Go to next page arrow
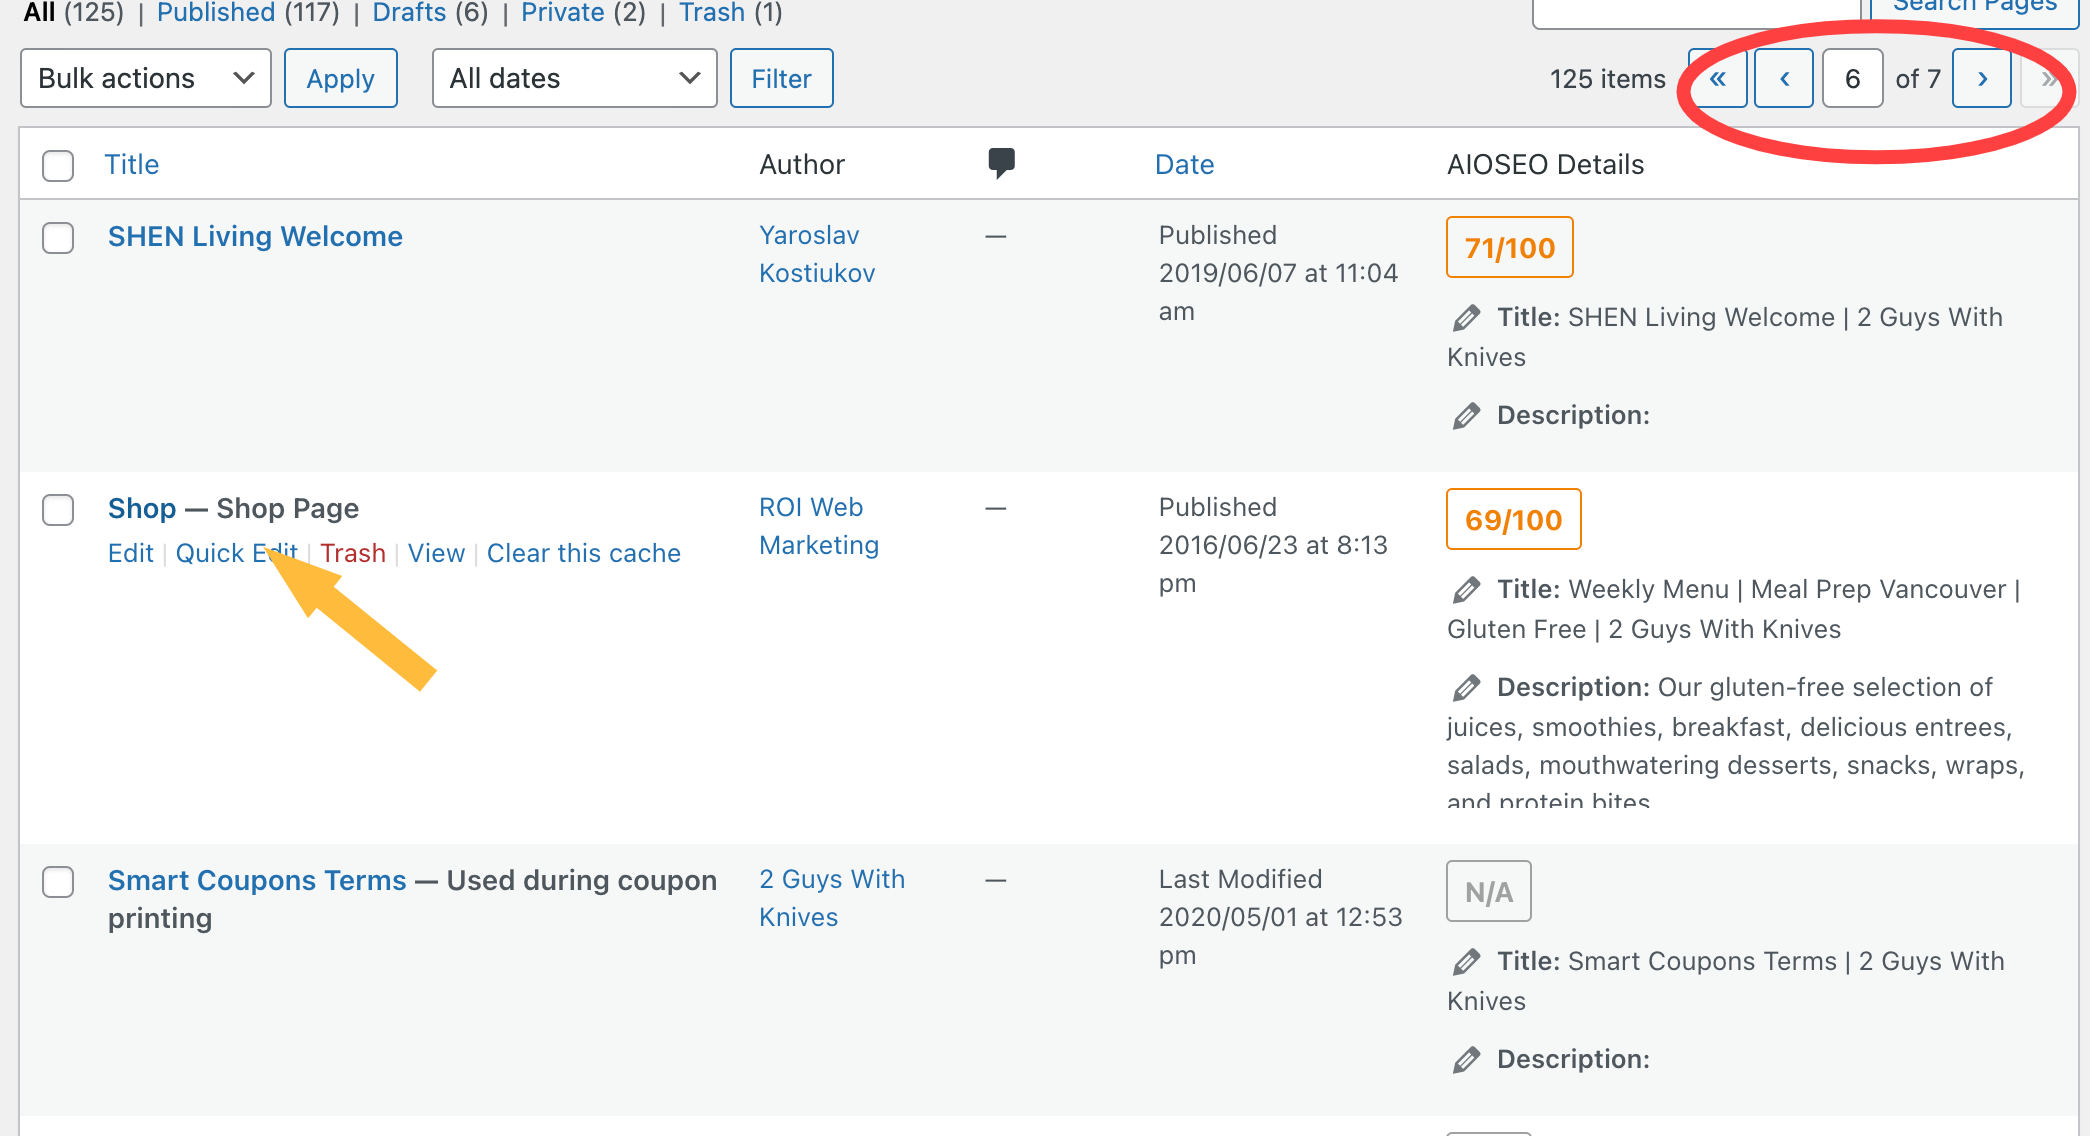 (x=1982, y=79)
